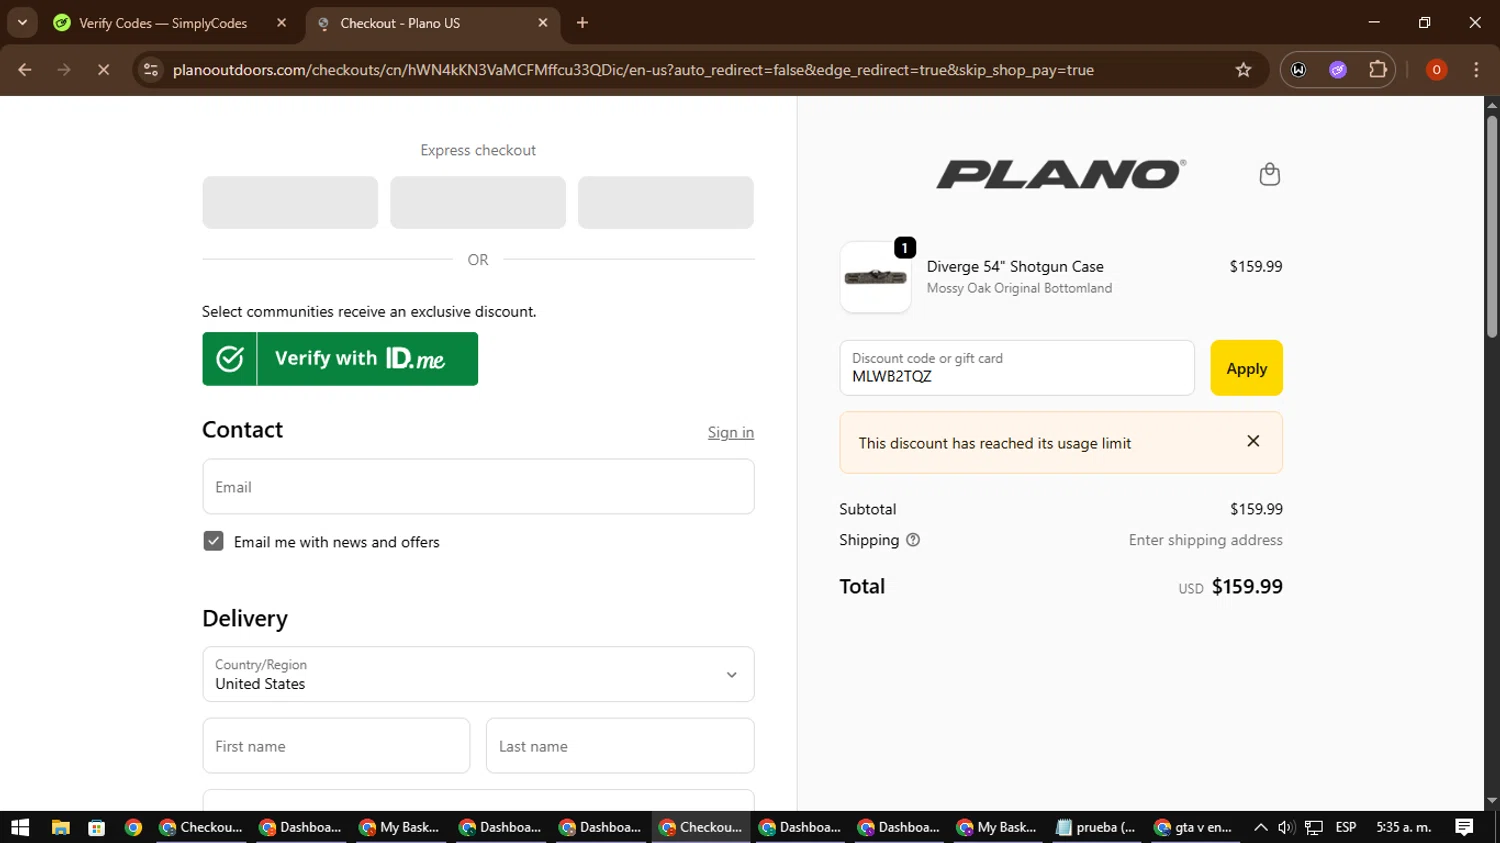Close the Checkout - Plano US tab
Image resolution: width=1500 pixels, height=843 pixels.
(543, 23)
